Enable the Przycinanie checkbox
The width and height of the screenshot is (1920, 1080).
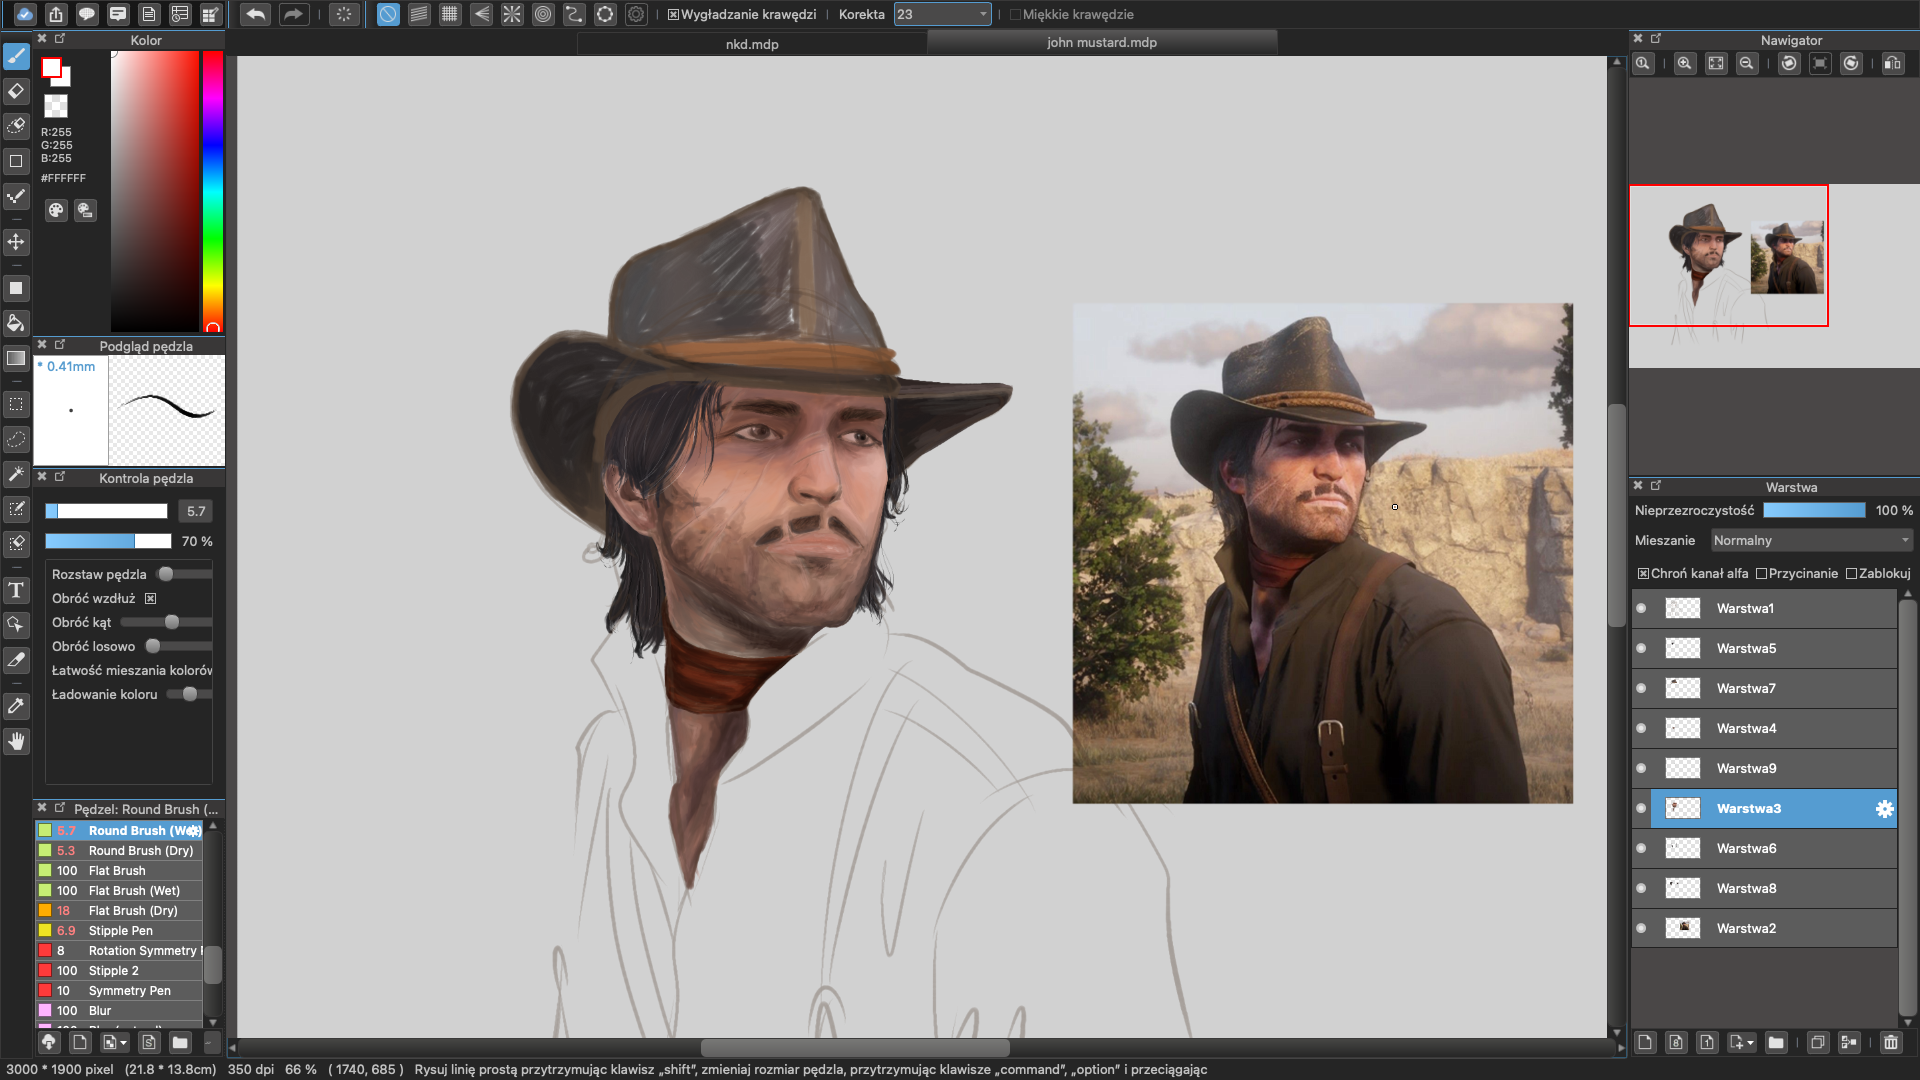pyautogui.click(x=1761, y=574)
